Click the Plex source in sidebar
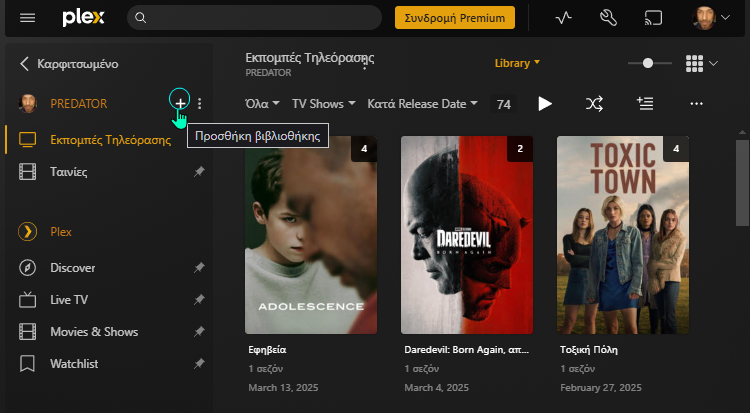 (x=61, y=232)
